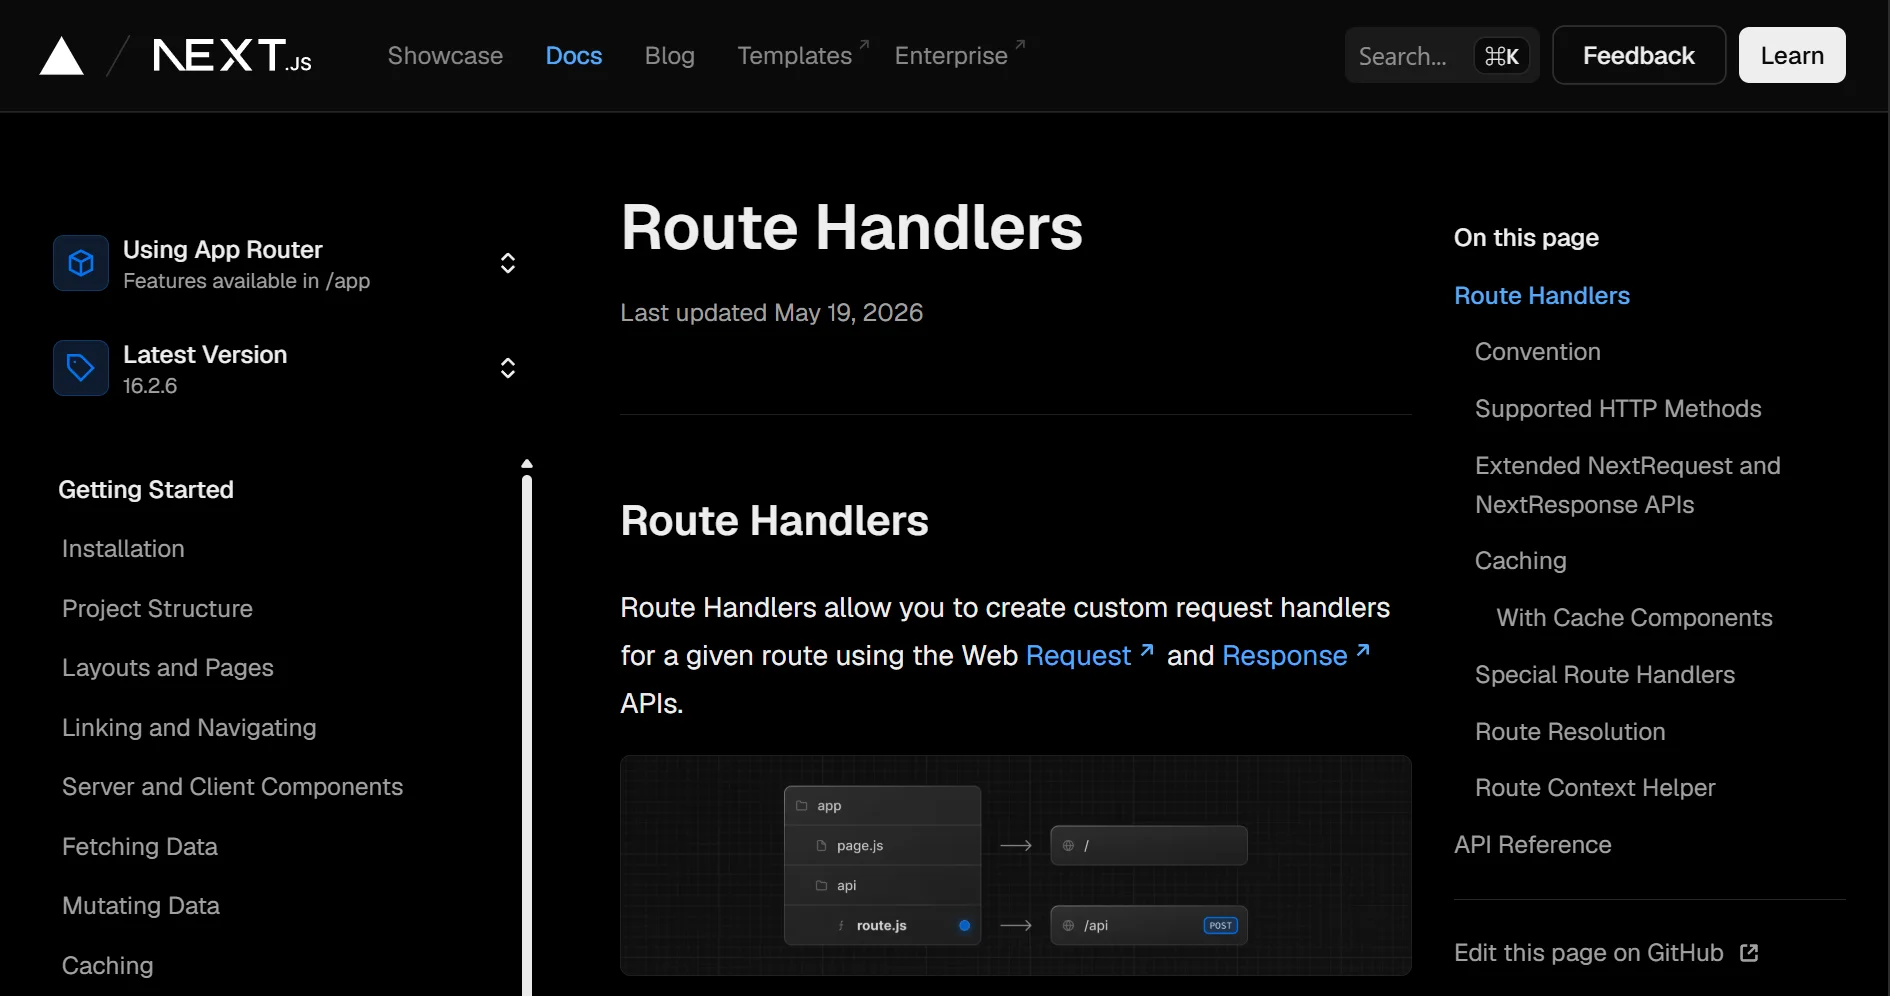Jump to Special Route Handlers section
The image size is (1890, 996).
(1605, 675)
